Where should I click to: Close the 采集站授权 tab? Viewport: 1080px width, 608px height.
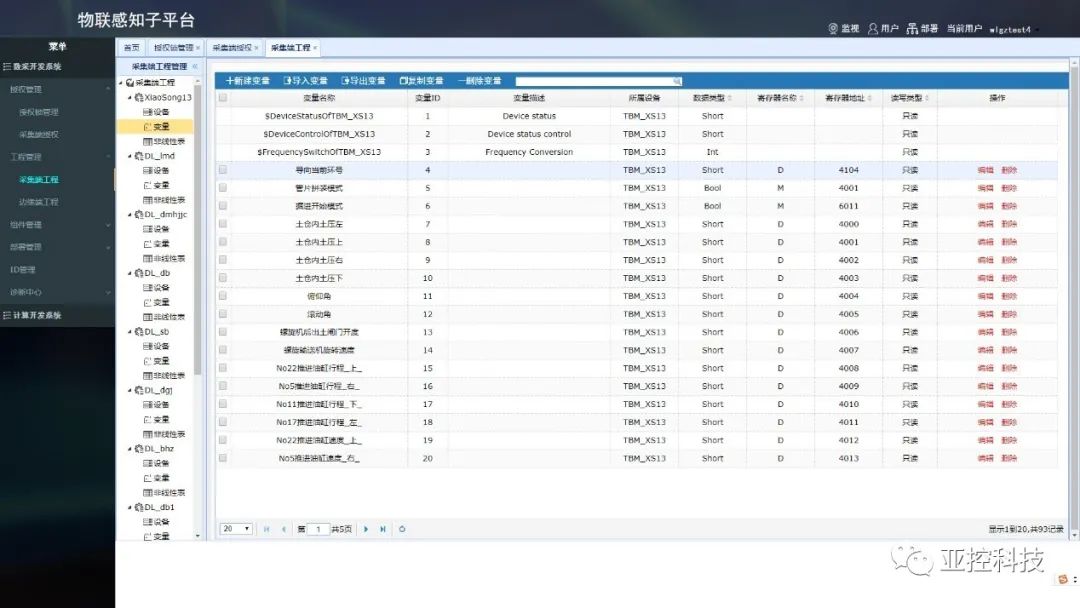[x=256, y=48]
